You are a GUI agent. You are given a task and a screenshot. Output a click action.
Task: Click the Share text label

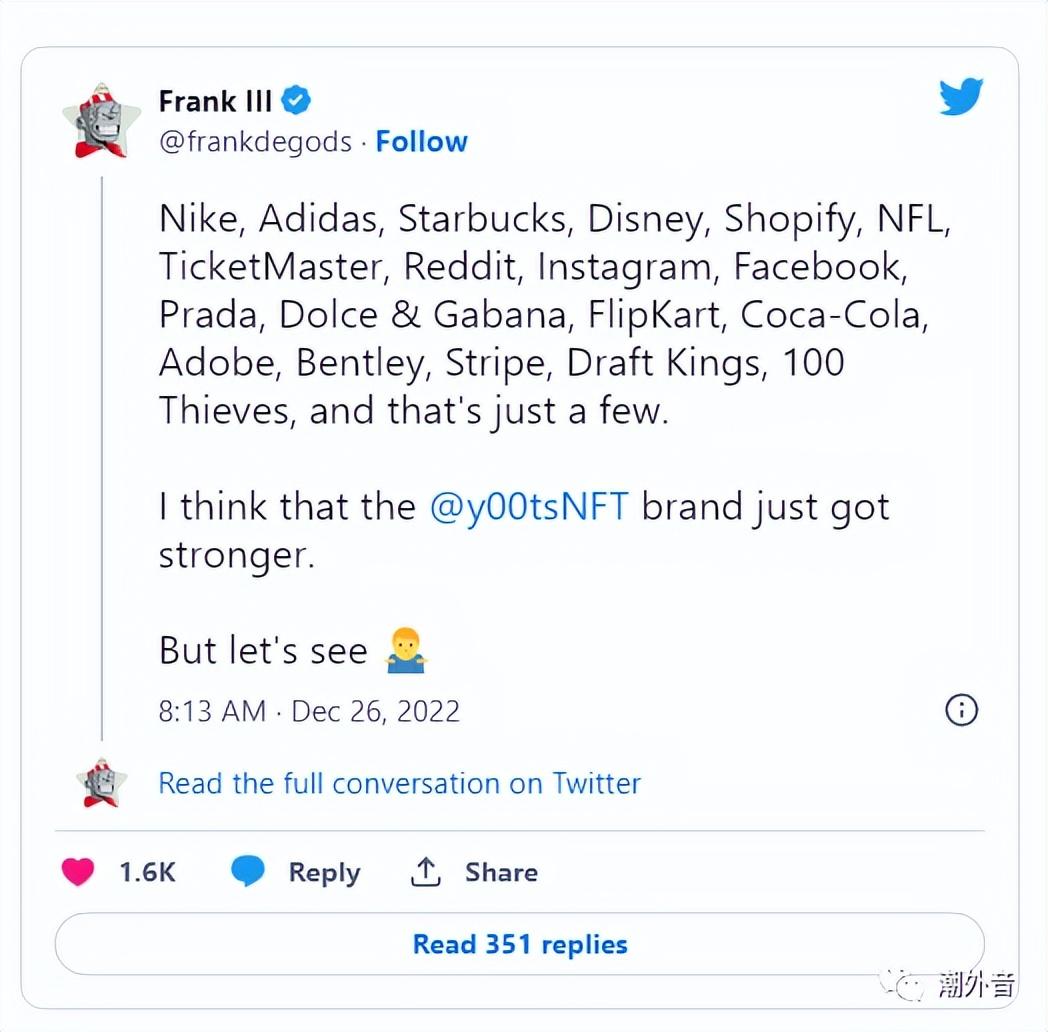coord(501,872)
